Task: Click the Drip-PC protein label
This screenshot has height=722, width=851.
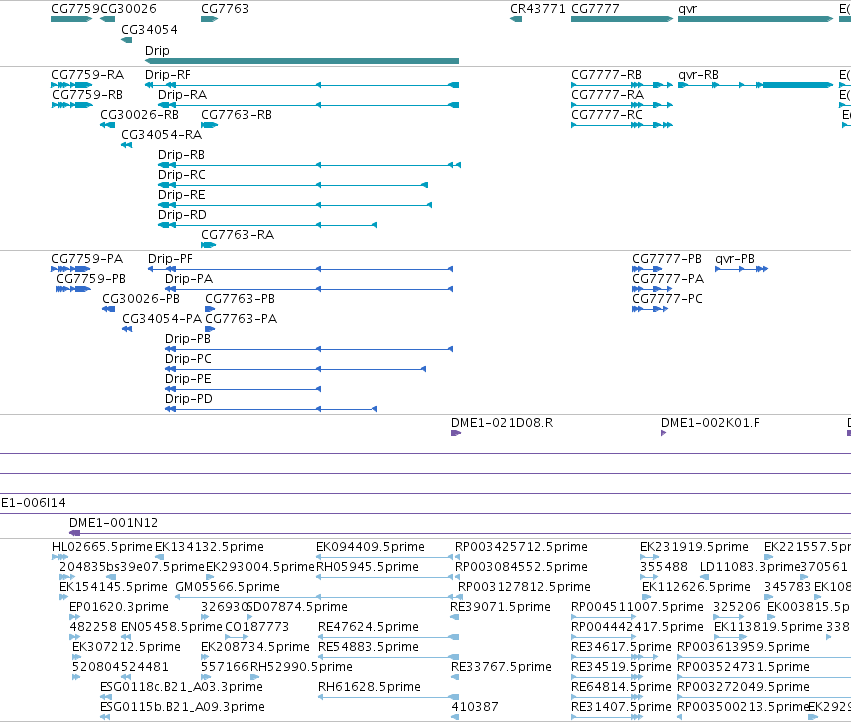Action: (188, 359)
